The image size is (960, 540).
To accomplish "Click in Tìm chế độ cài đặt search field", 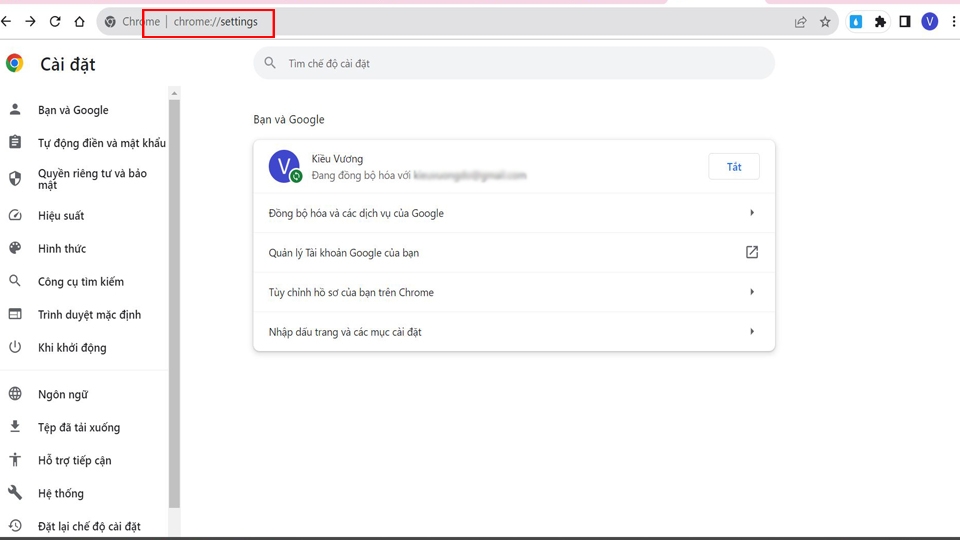I will pyautogui.click(x=514, y=63).
